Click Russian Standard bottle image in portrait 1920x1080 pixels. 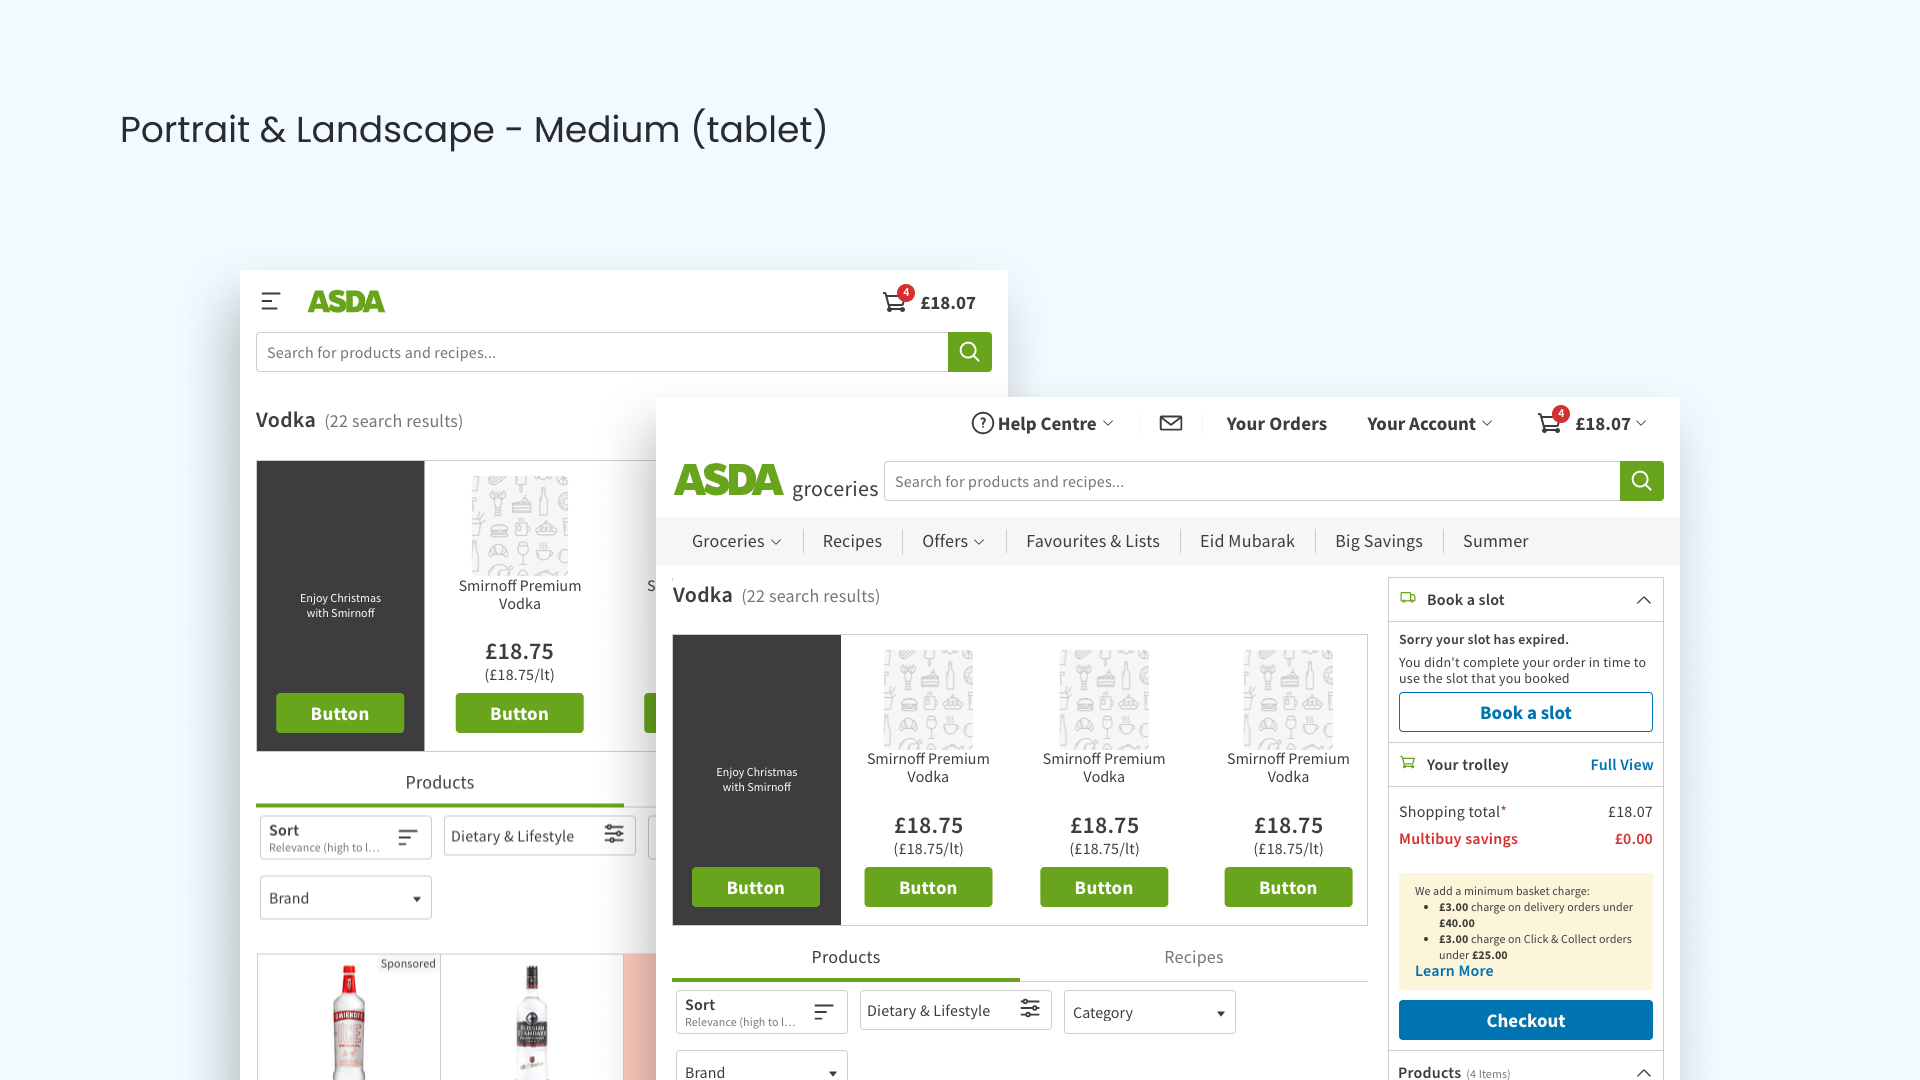[532, 1022]
